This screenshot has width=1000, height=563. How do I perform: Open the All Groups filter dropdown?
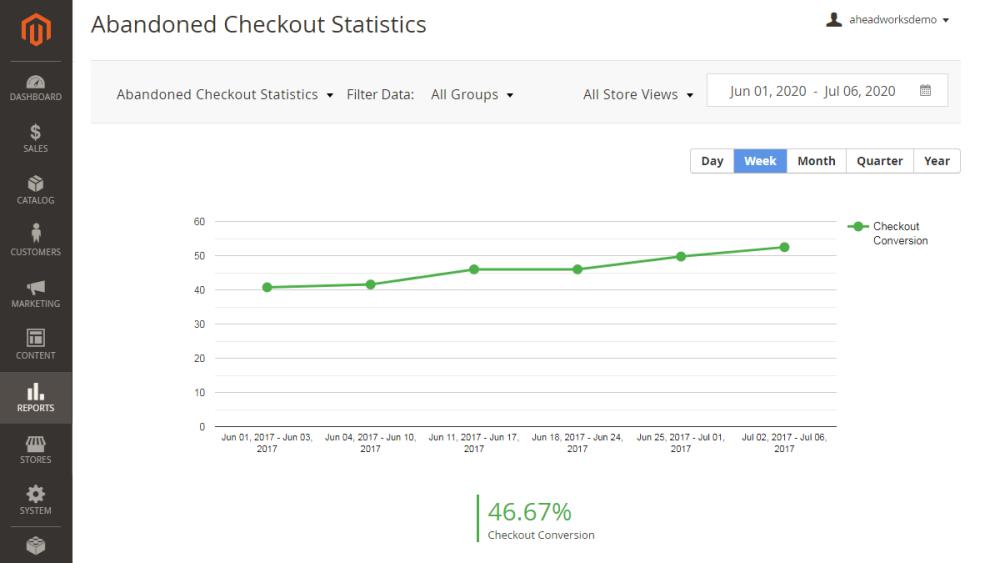472,94
